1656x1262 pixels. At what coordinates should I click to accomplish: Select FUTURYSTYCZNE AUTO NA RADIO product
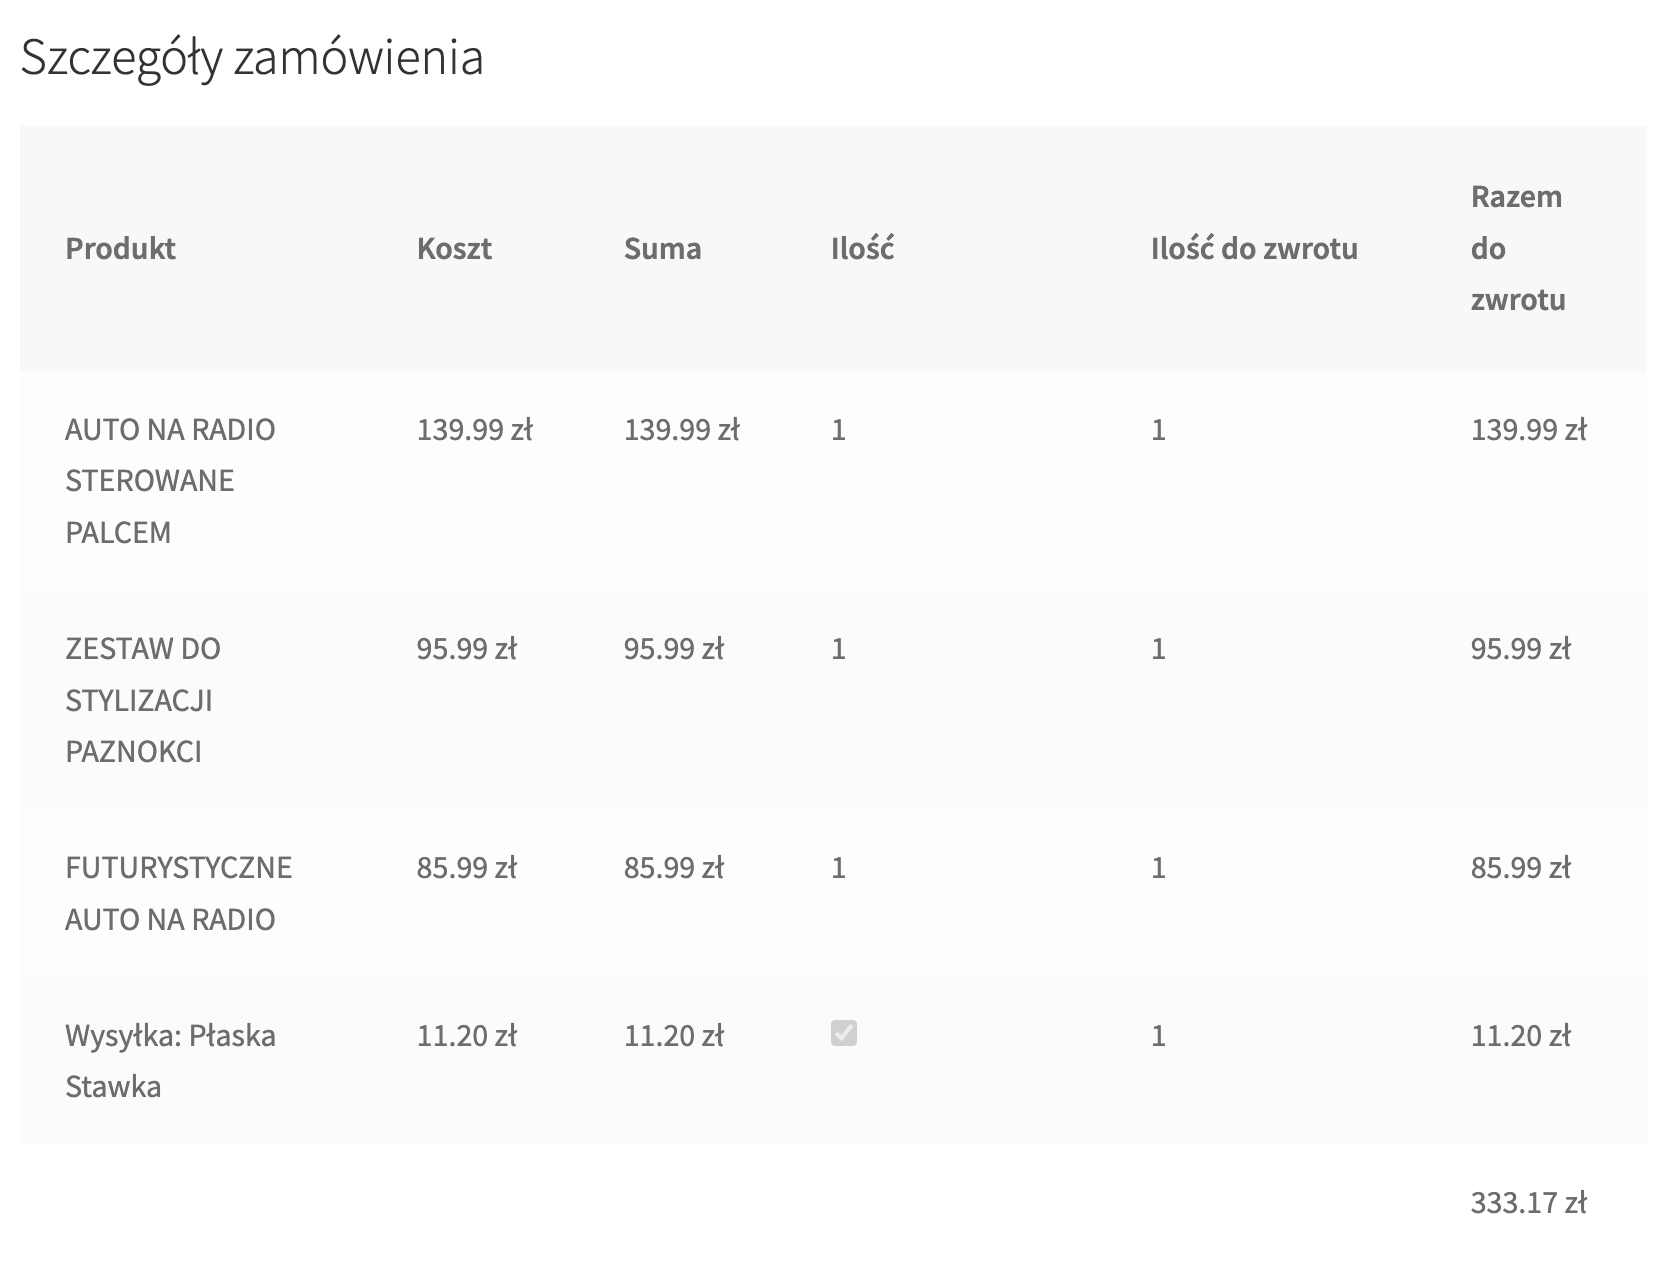[x=179, y=893]
